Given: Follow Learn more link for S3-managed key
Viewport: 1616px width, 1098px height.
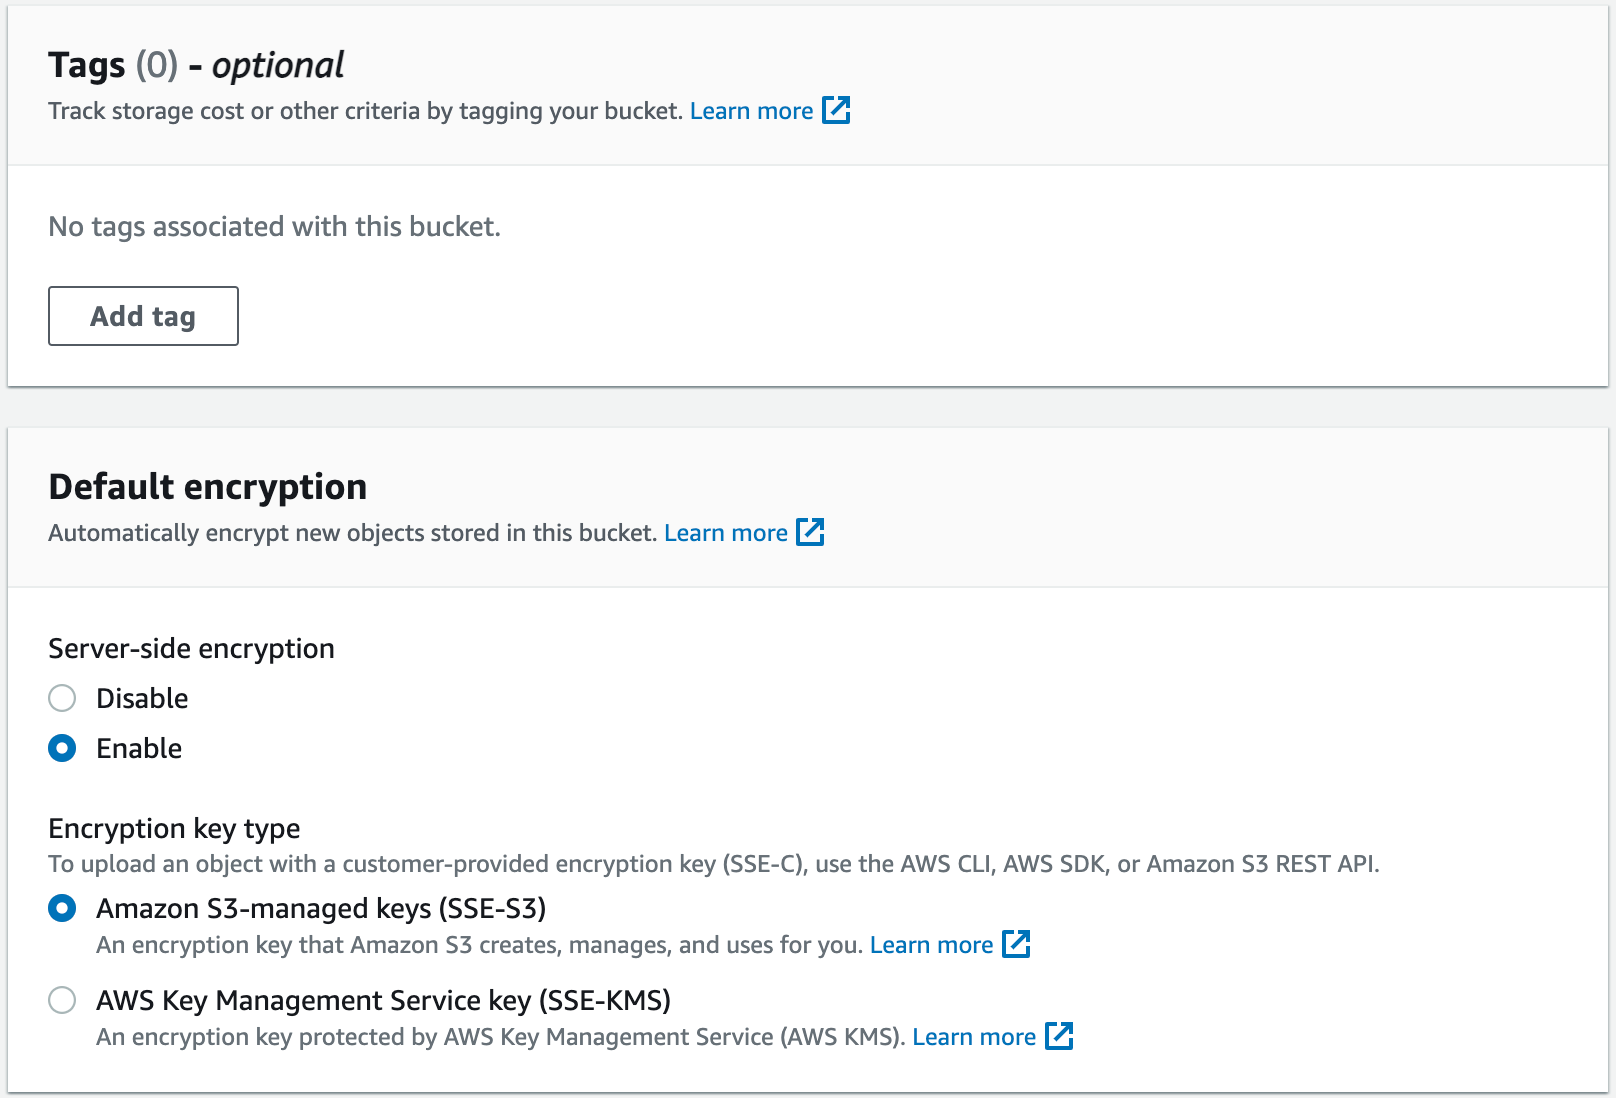Looking at the screenshot, I should [931, 945].
